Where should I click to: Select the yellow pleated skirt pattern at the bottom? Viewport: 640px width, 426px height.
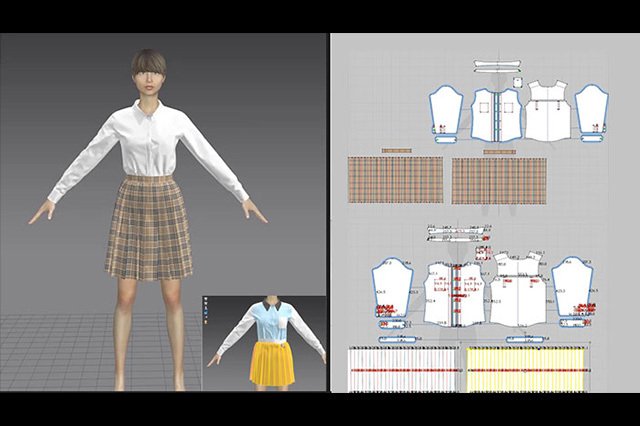click(x=525, y=370)
